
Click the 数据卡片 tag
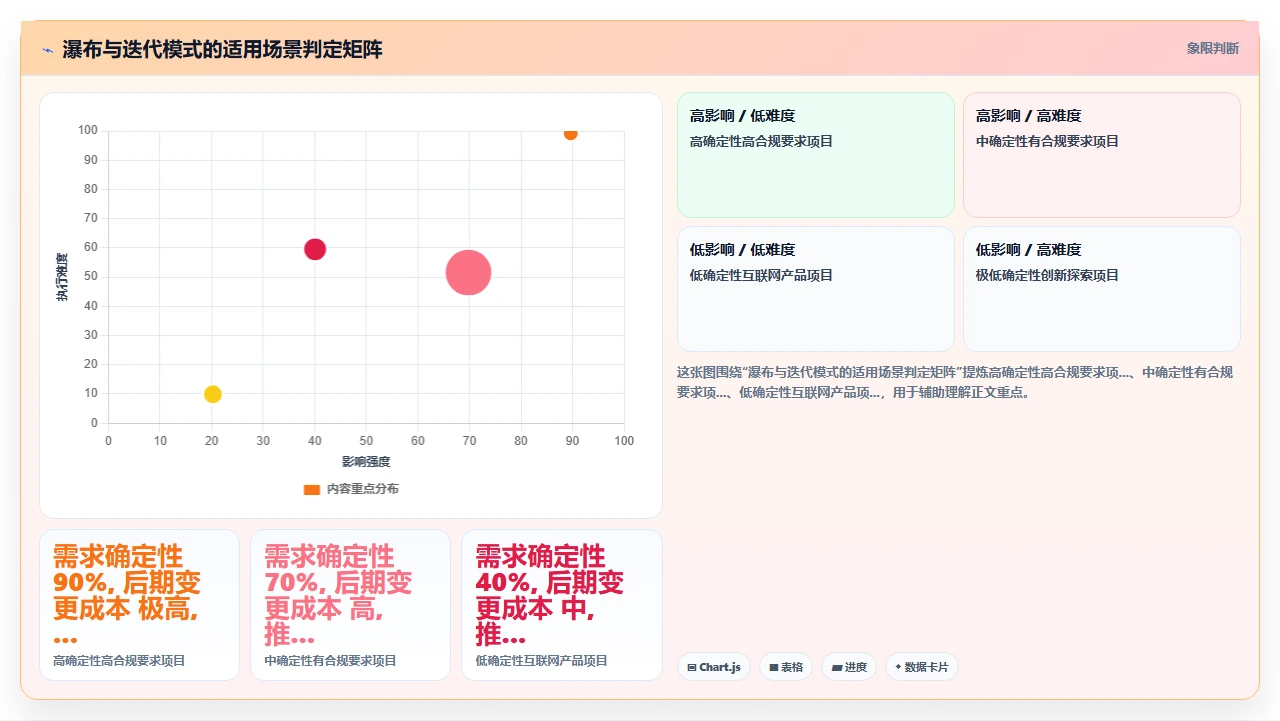tap(922, 667)
